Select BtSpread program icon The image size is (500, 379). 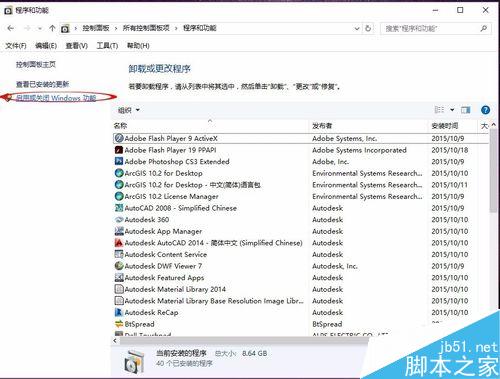click(119, 324)
